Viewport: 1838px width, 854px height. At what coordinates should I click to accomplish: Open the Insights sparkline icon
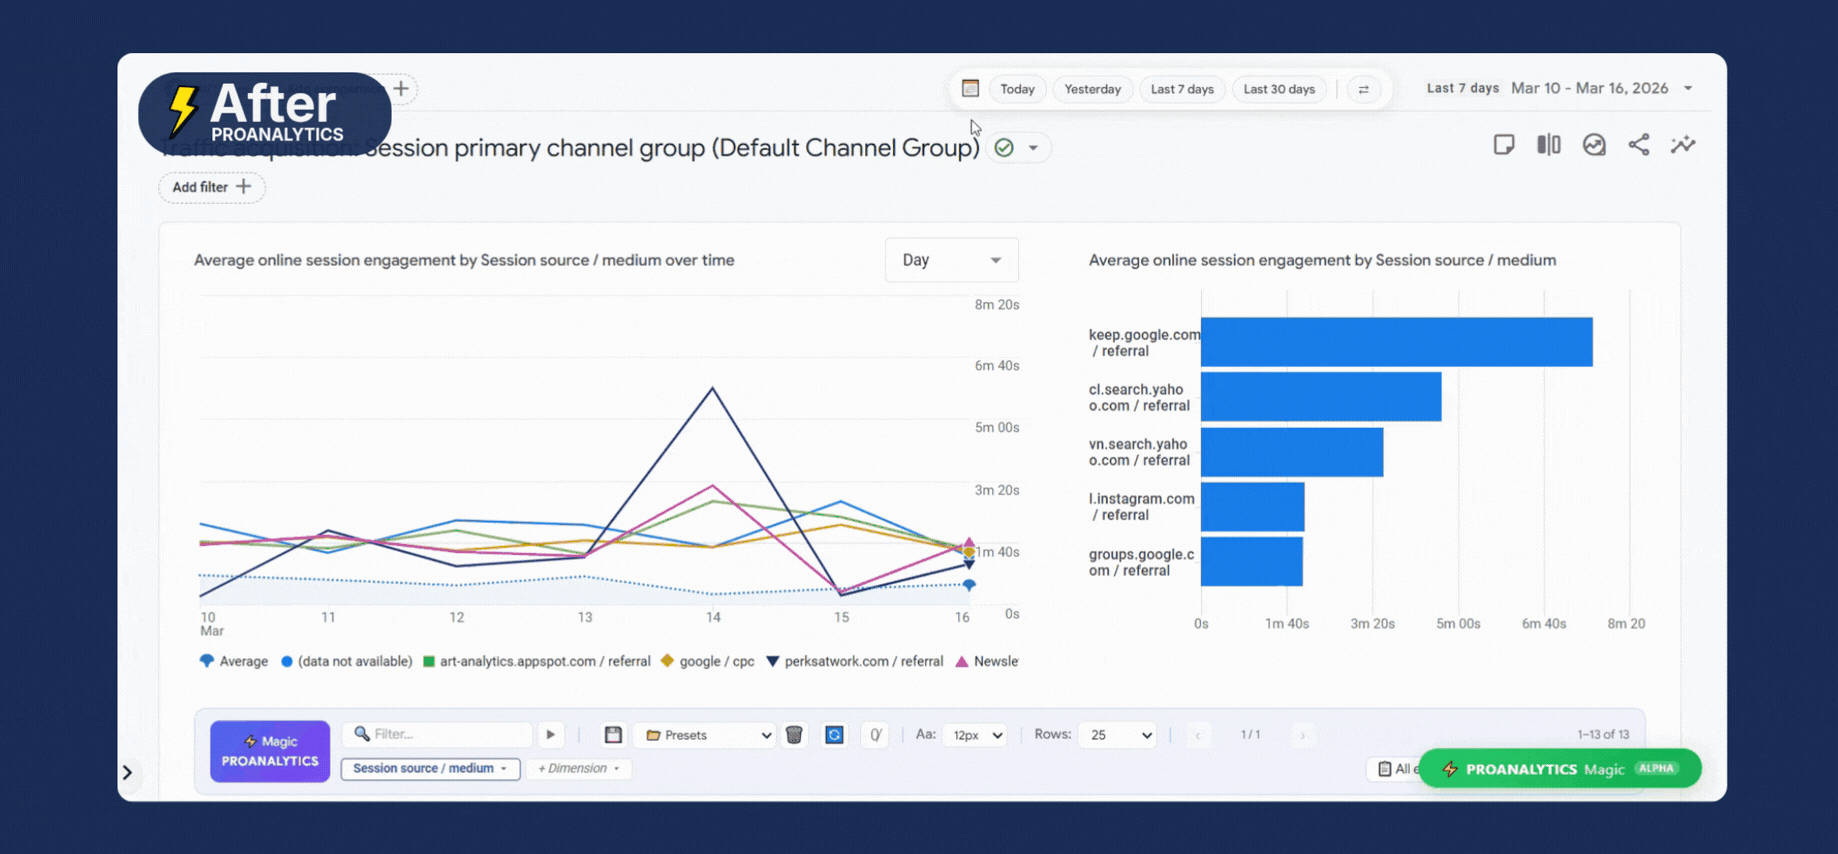1683,145
